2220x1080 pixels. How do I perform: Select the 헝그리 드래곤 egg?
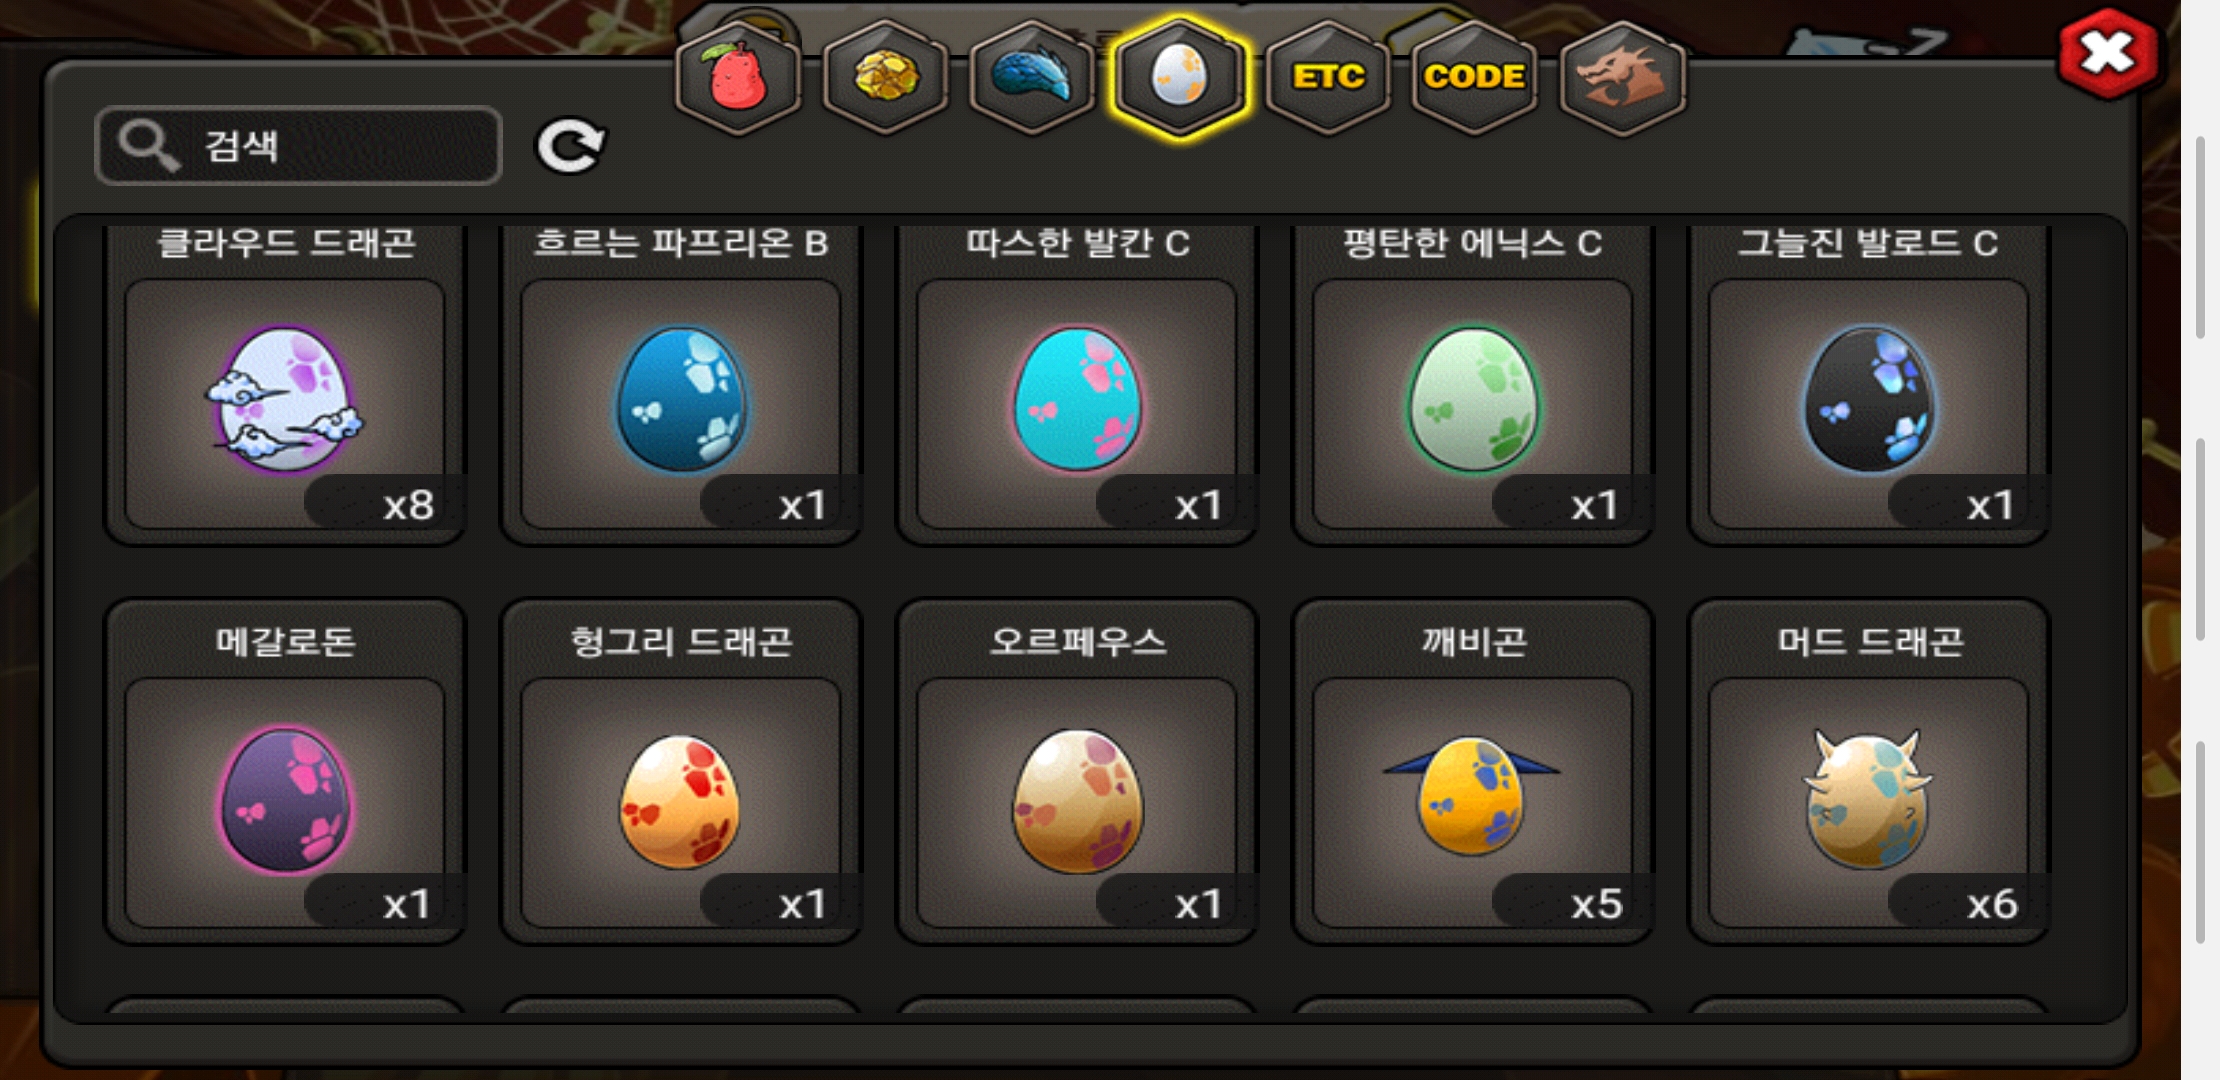681,772
